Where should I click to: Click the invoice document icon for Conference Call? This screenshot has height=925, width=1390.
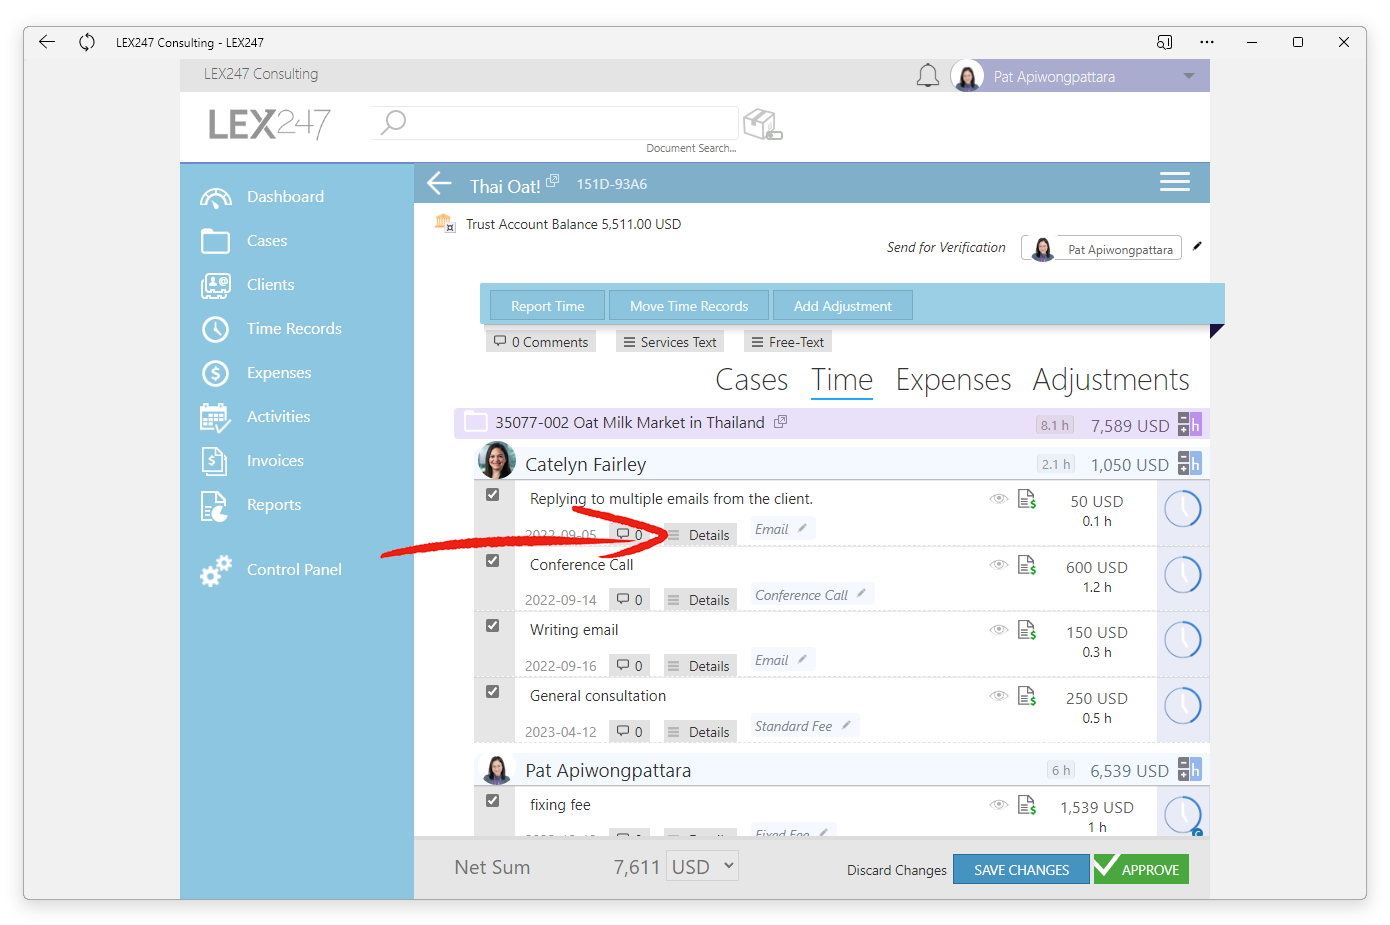coord(1026,565)
